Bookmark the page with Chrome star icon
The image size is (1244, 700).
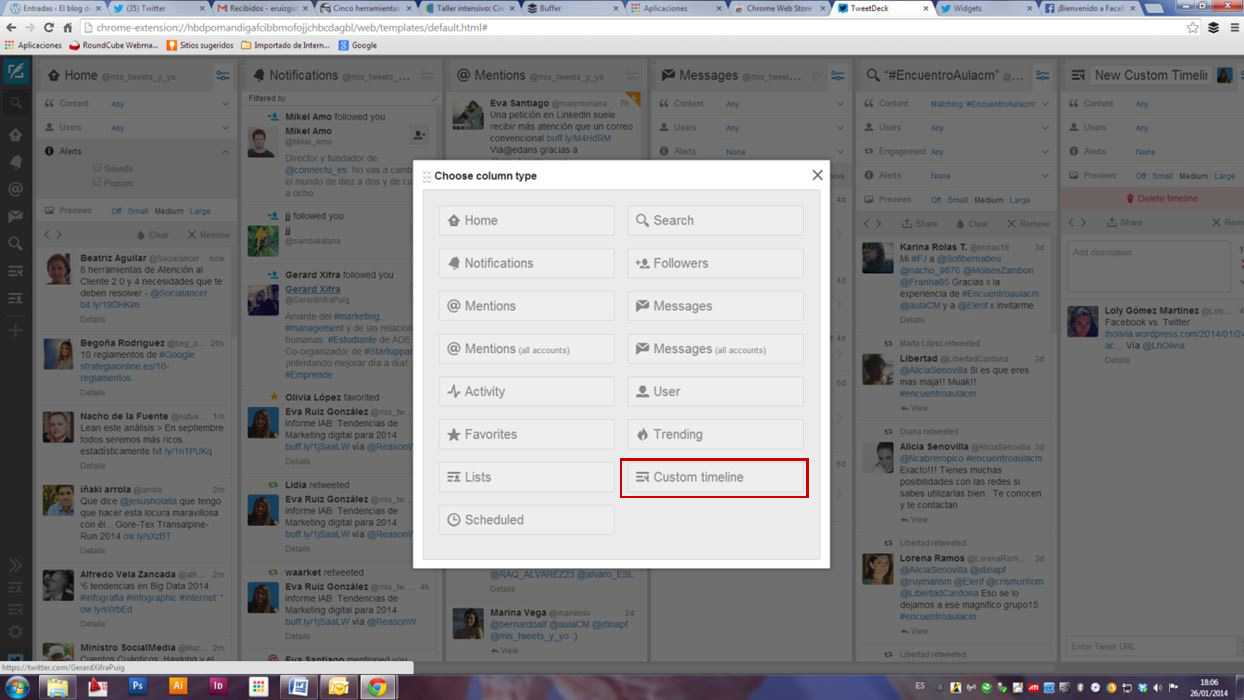[x=1192, y=28]
